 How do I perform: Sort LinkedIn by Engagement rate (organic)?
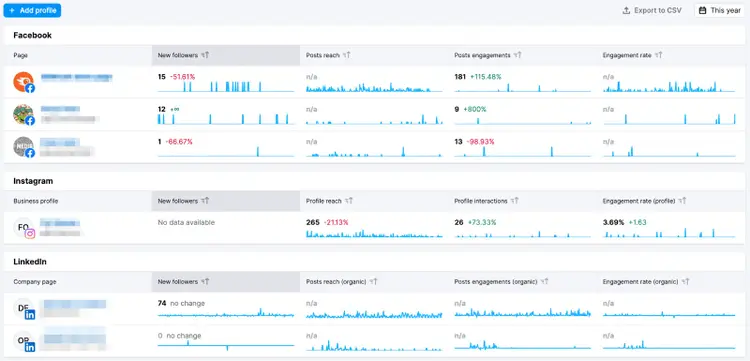click(686, 282)
